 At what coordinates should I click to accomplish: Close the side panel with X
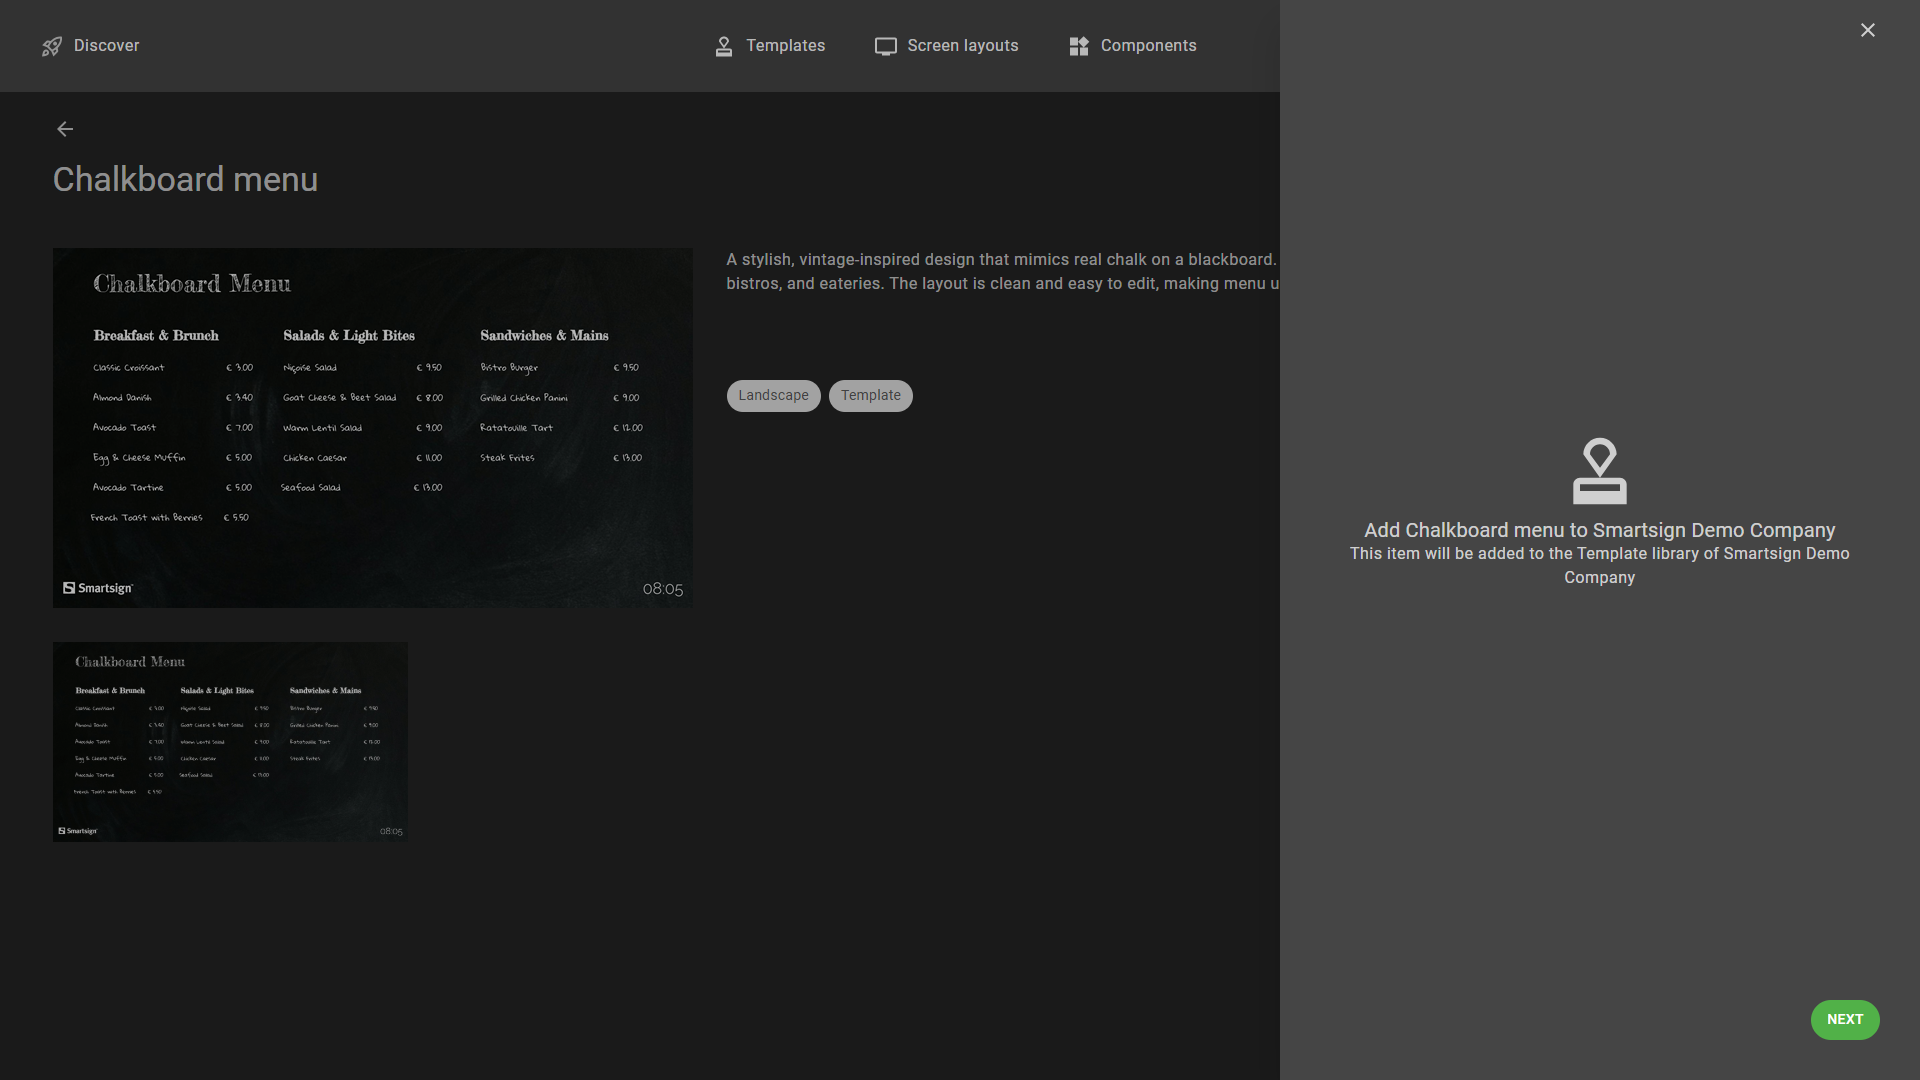click(x=1867, y=30)
